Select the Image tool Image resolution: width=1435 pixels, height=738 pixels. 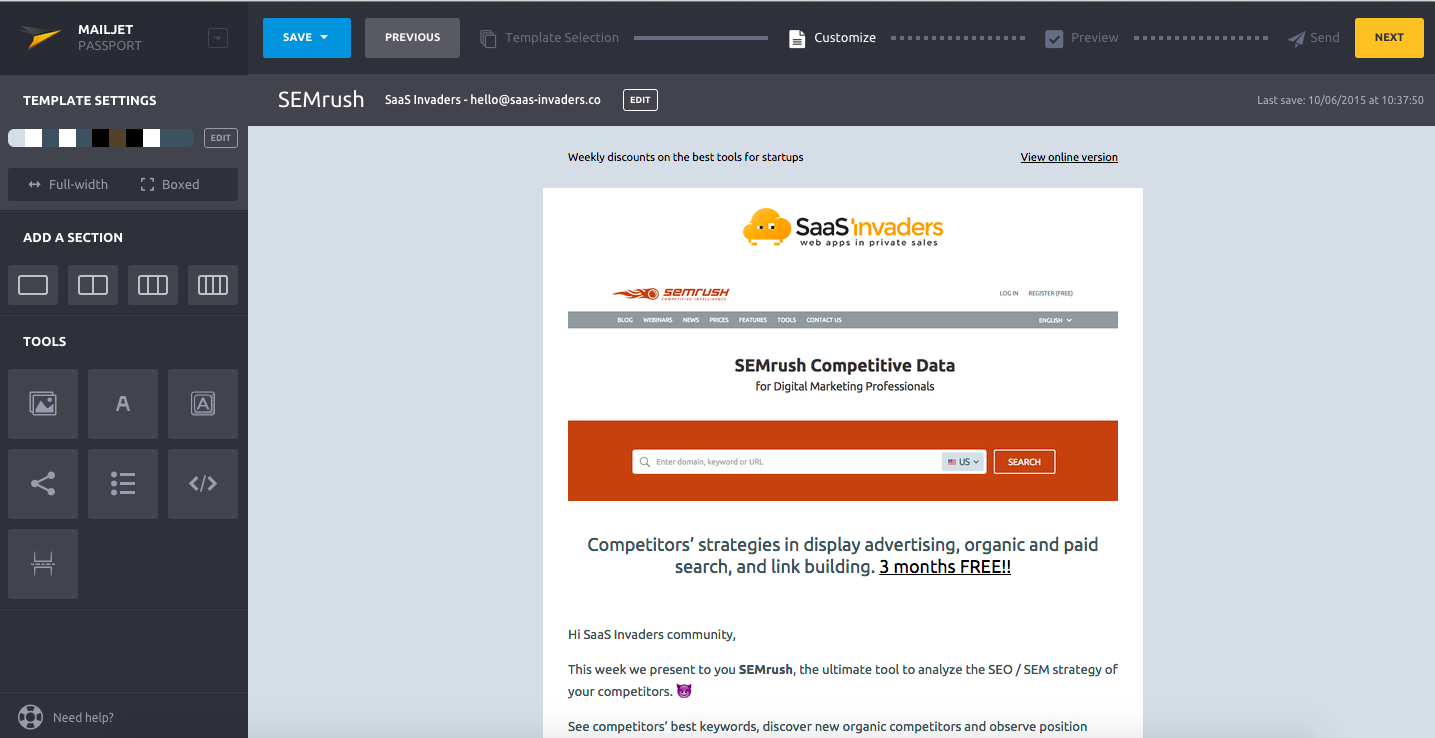point(43,404)
